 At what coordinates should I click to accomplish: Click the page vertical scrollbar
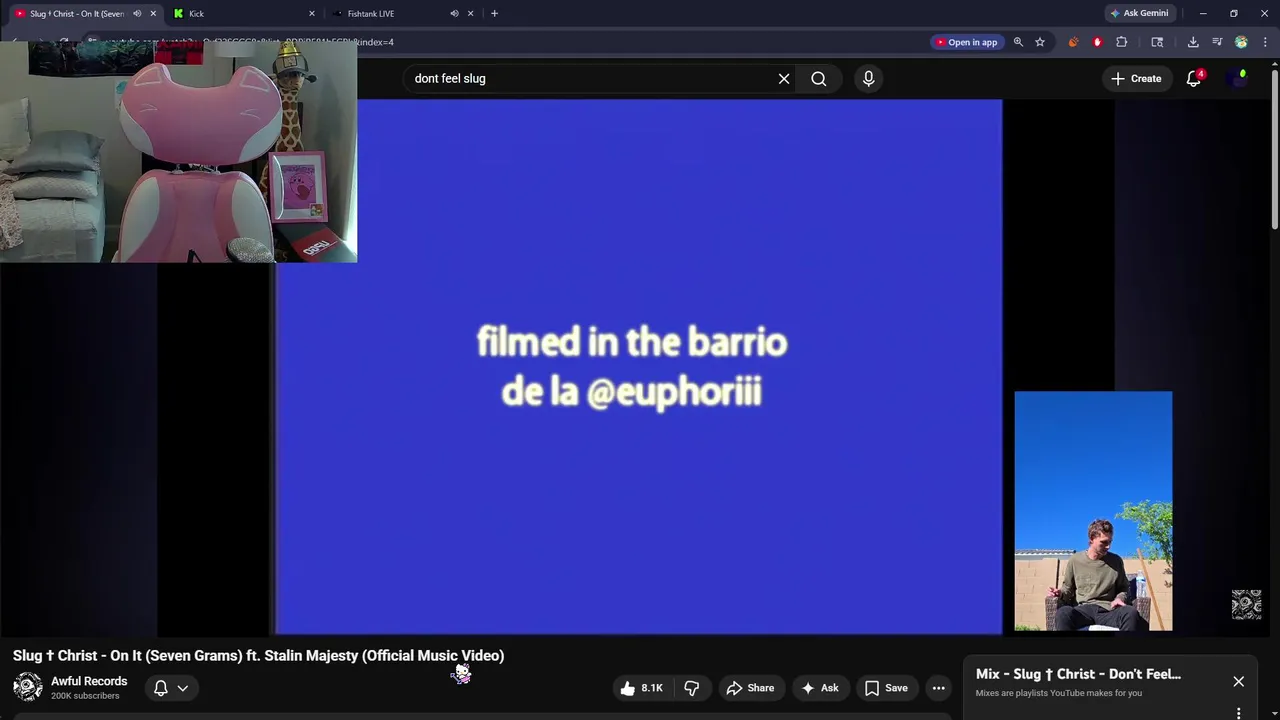point(1274,148)
